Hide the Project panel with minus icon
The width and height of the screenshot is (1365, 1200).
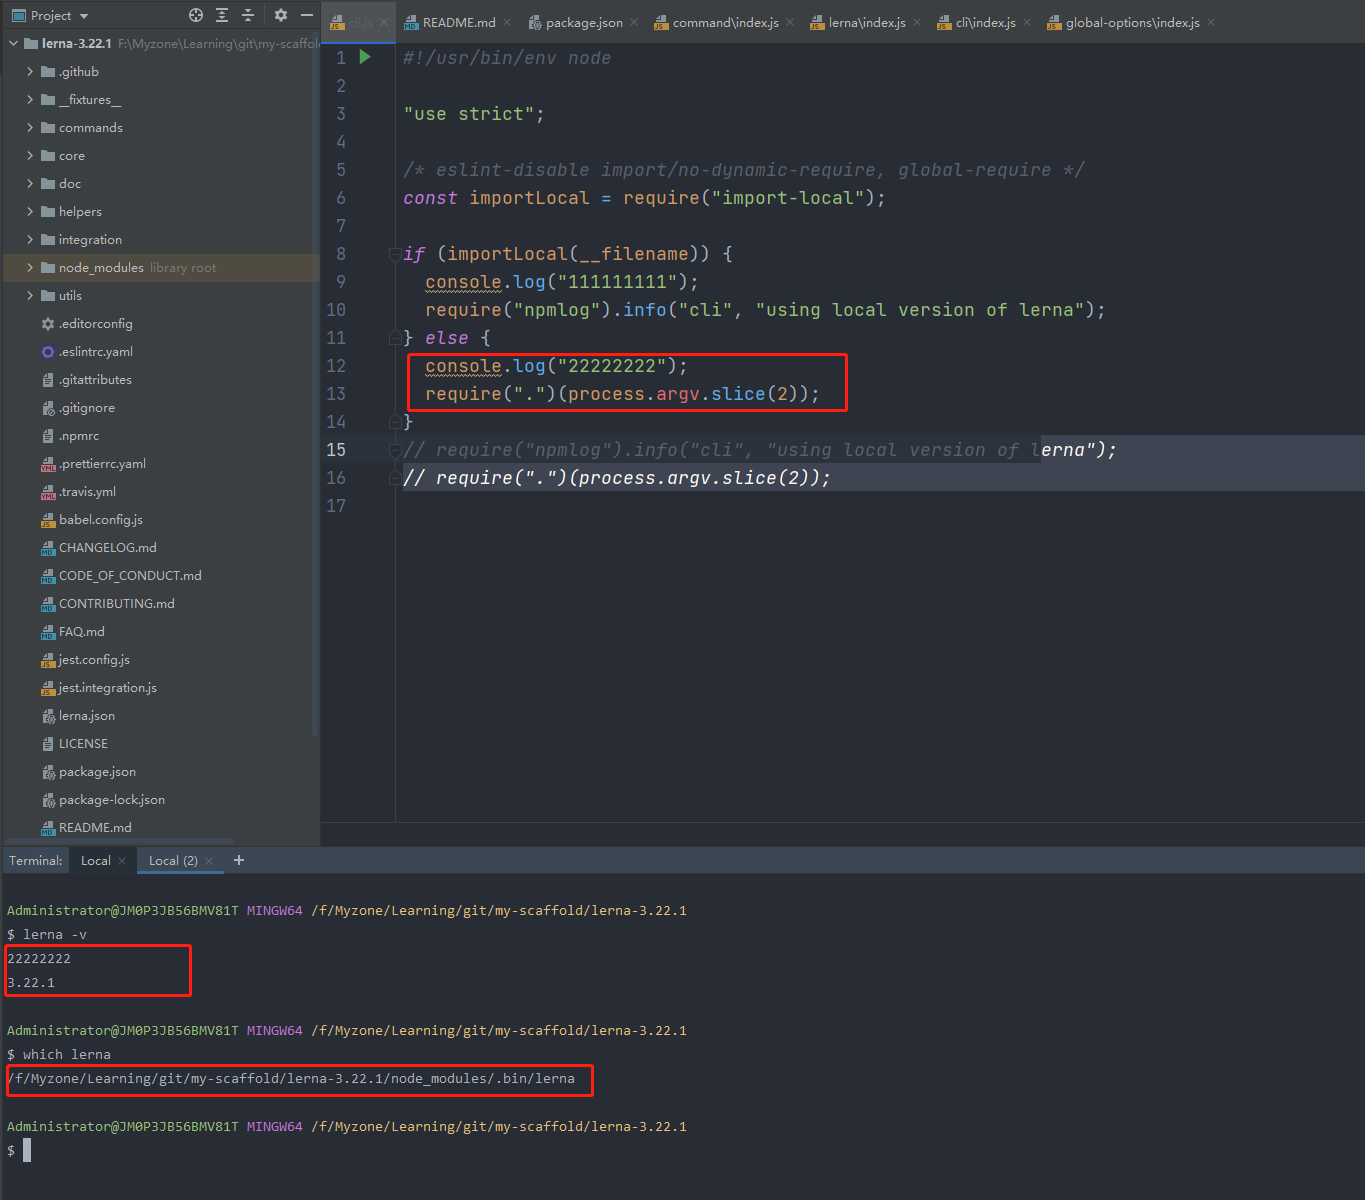point(307,15)
